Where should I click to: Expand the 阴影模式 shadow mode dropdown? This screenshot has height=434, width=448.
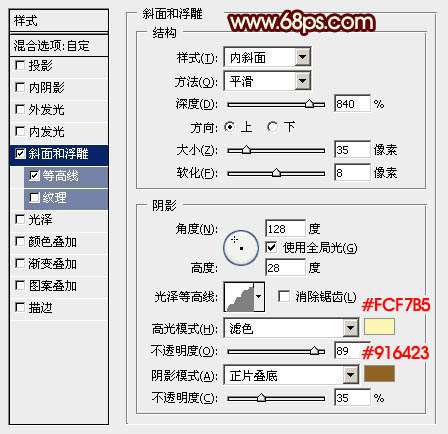click(x=291, y=375)
